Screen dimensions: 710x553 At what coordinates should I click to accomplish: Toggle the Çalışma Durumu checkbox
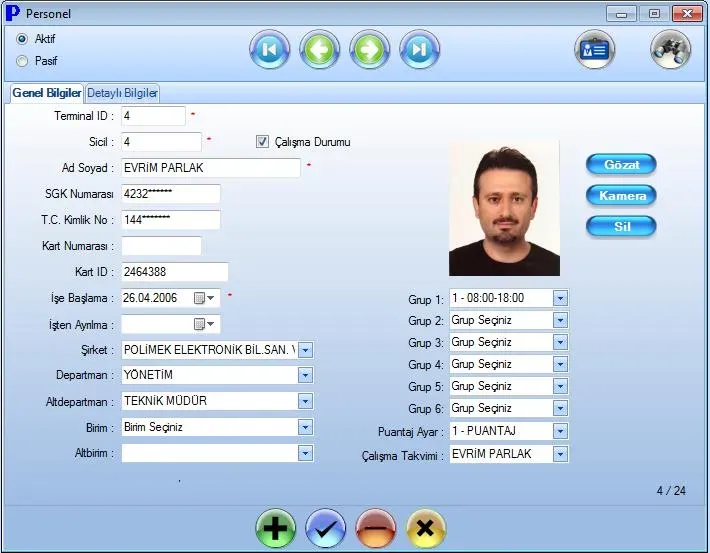264,142
